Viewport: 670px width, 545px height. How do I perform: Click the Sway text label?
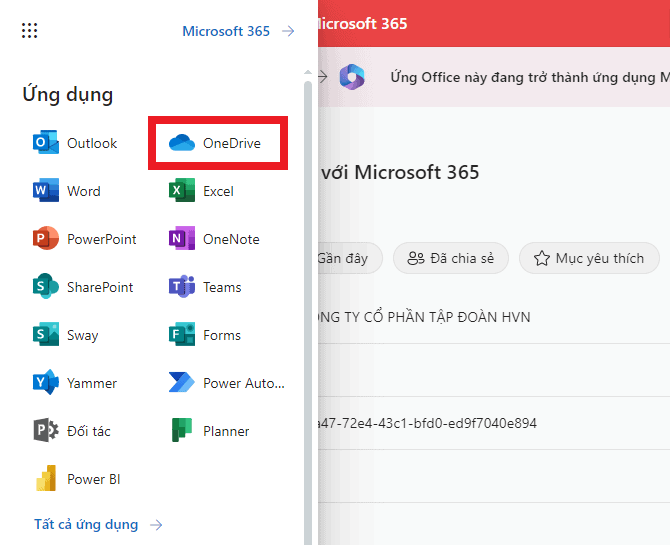(82, 336)
